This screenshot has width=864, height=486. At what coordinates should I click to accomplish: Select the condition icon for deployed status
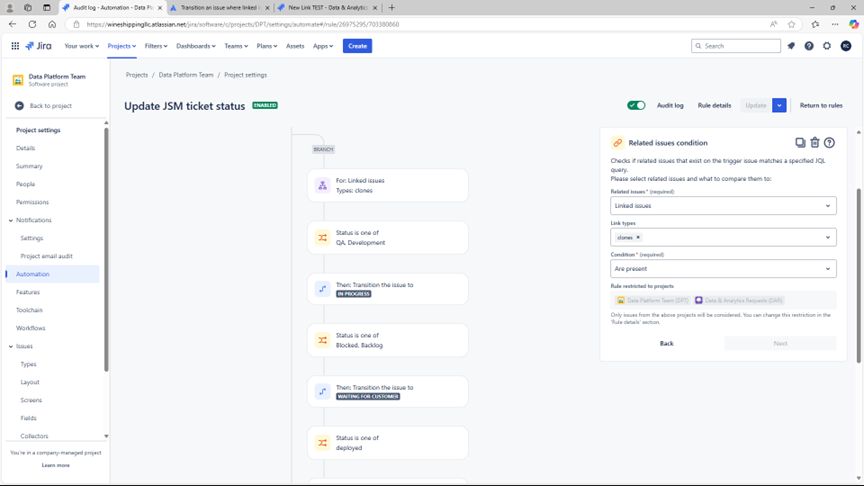(x=322, y=442)
